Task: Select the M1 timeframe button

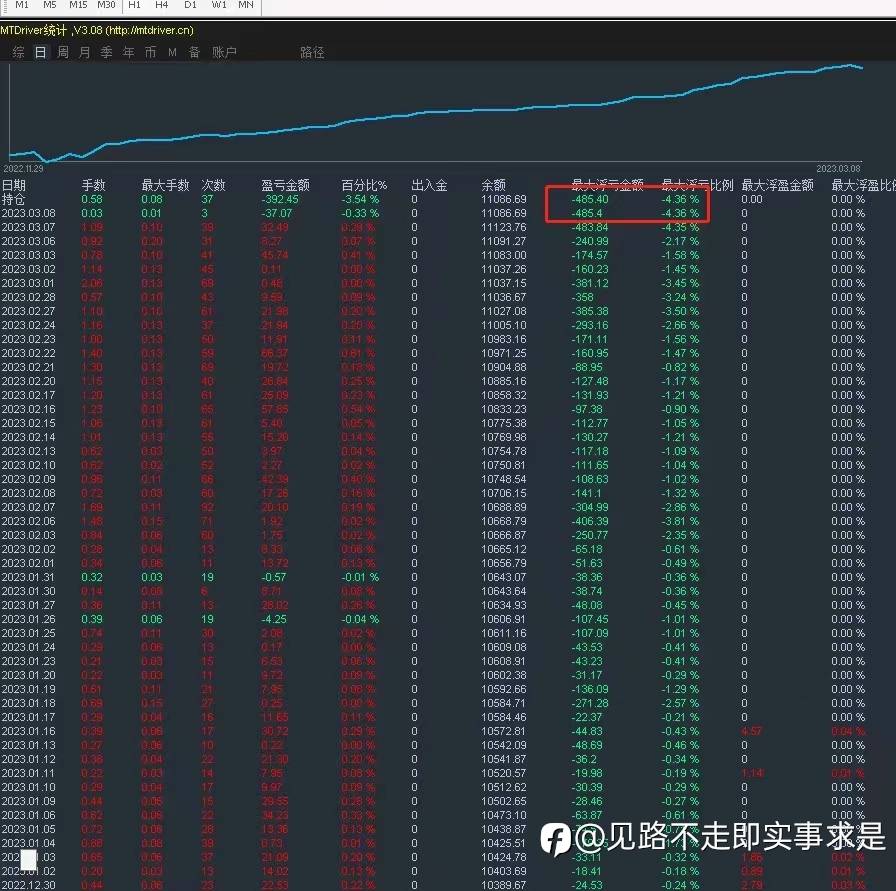Action: click(22, 5)
